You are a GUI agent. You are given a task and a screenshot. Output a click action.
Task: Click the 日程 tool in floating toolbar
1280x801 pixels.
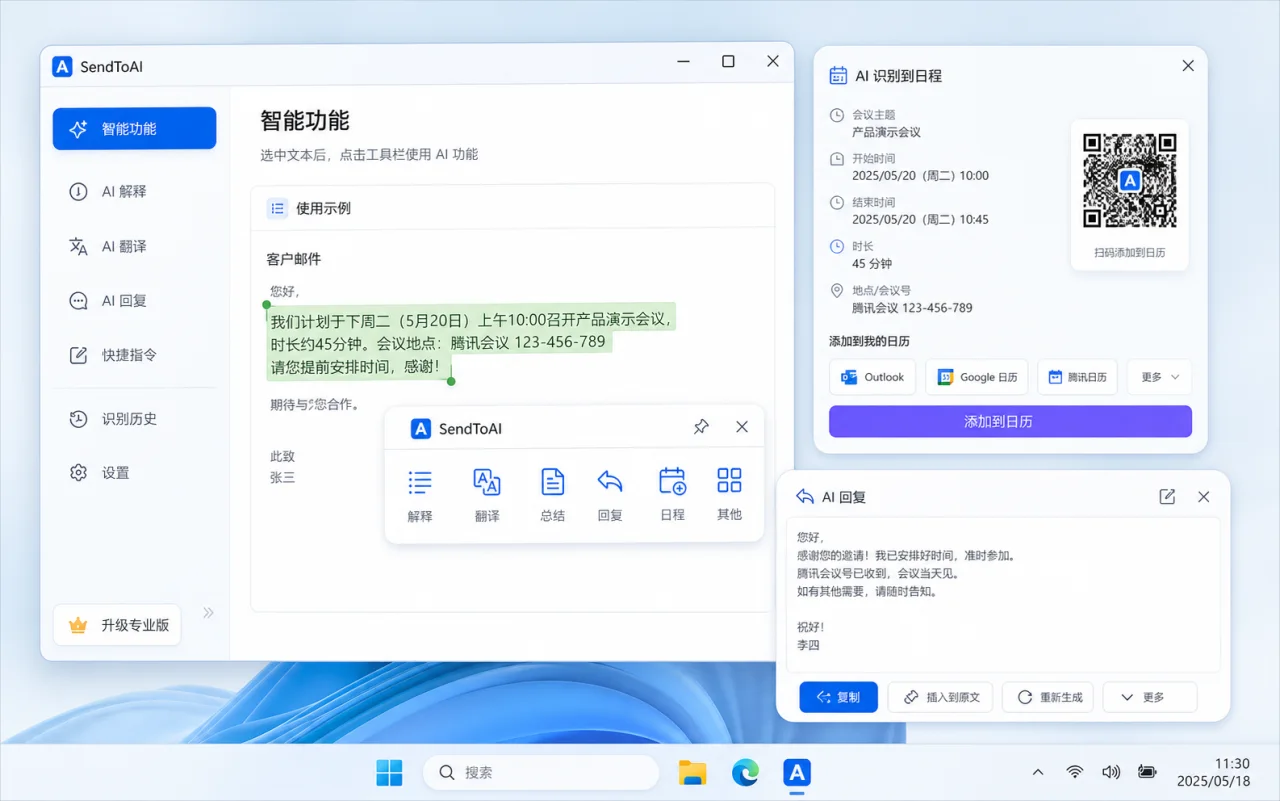pos(673,495)
